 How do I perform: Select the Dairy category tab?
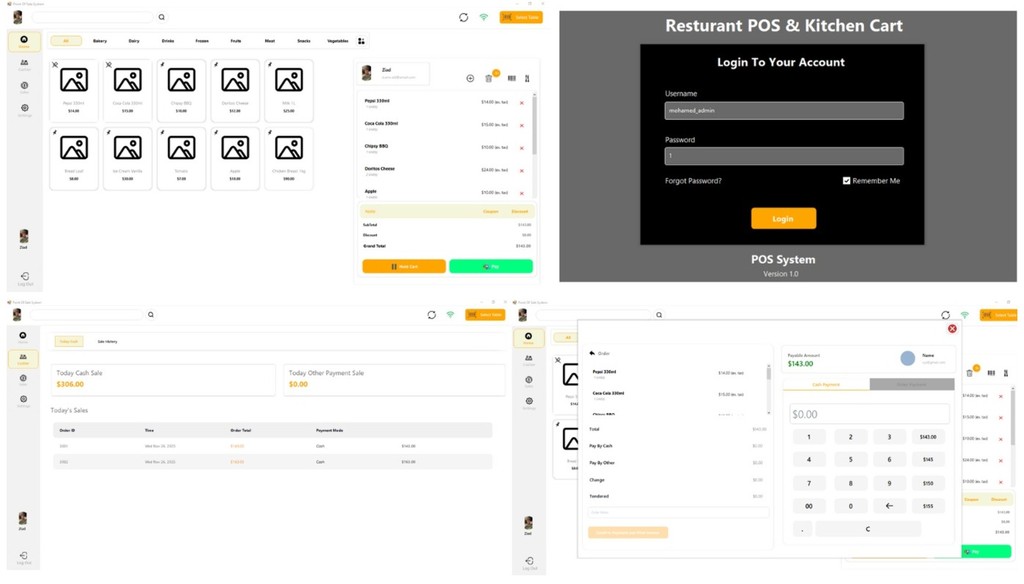(134, 41)
